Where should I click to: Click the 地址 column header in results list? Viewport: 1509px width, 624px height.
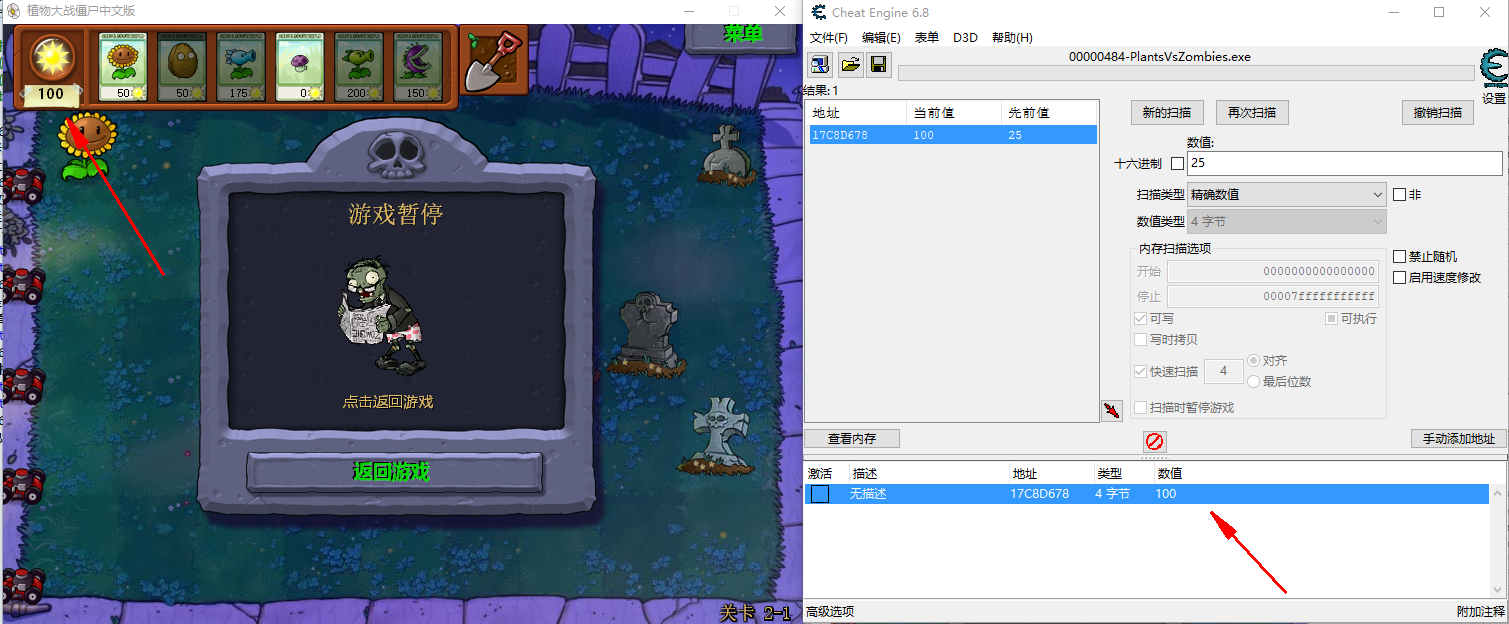pyautogui.click(x=856, y=113)
